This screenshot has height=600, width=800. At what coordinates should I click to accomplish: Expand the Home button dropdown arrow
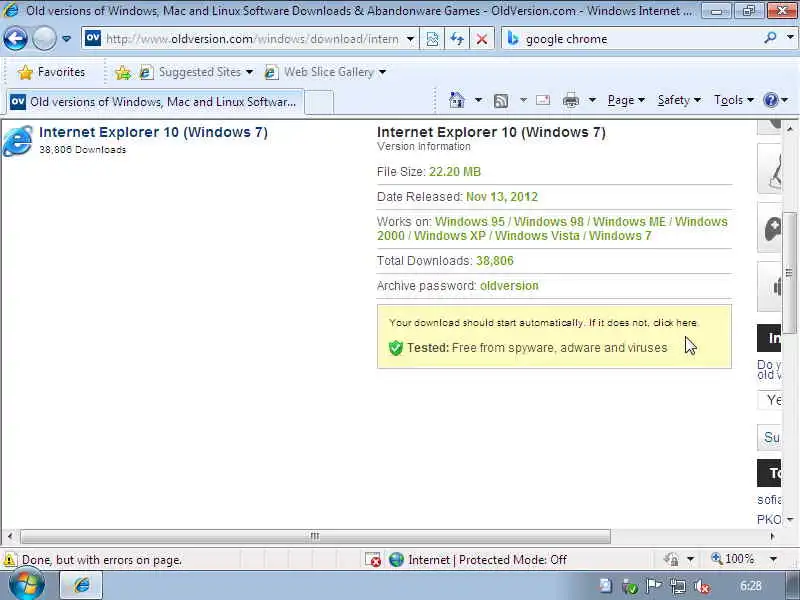tap(478, 100)
